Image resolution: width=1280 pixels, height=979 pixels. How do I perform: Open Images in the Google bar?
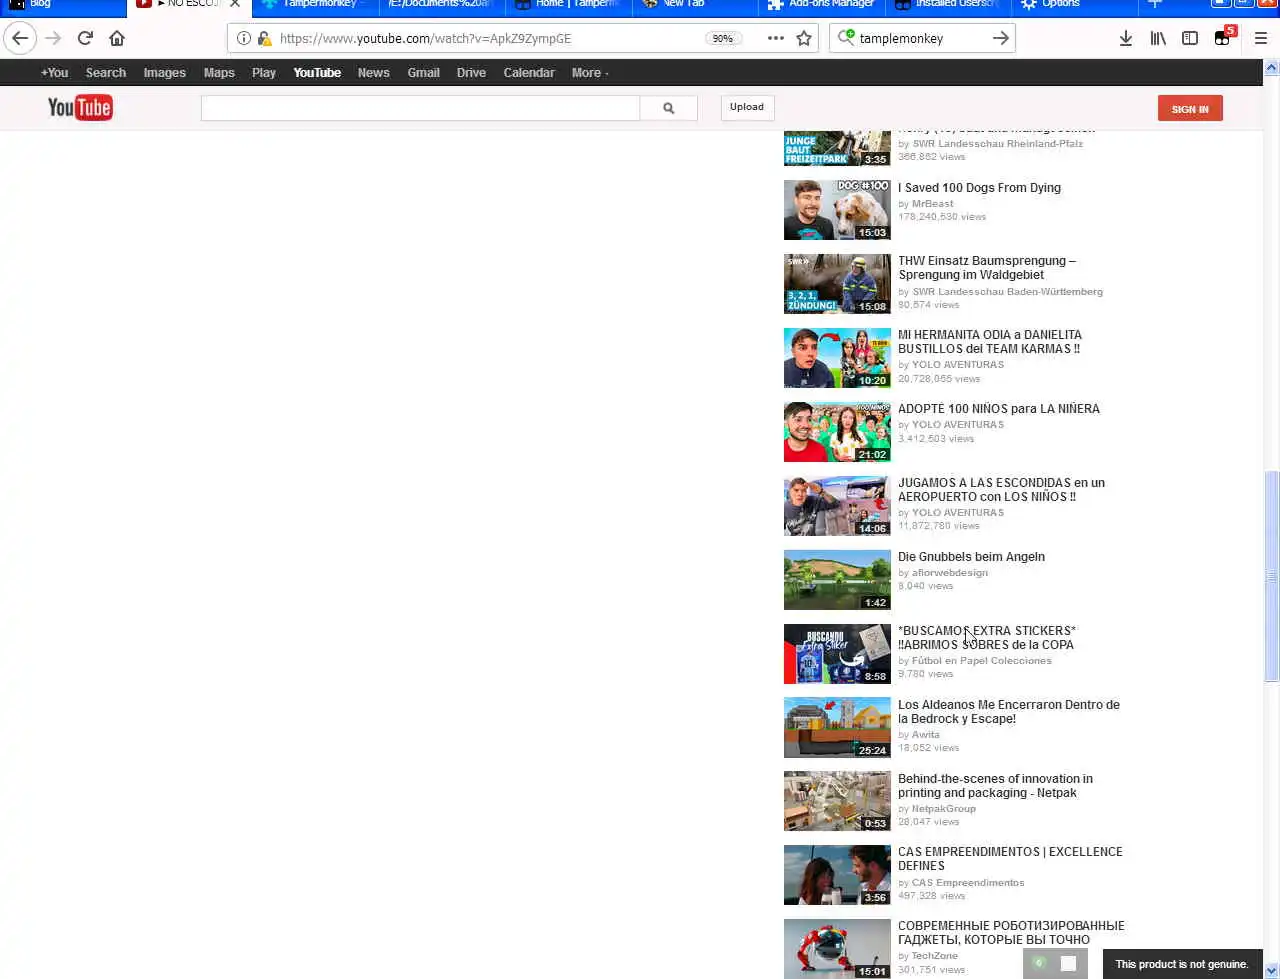[x=164, y=73]
